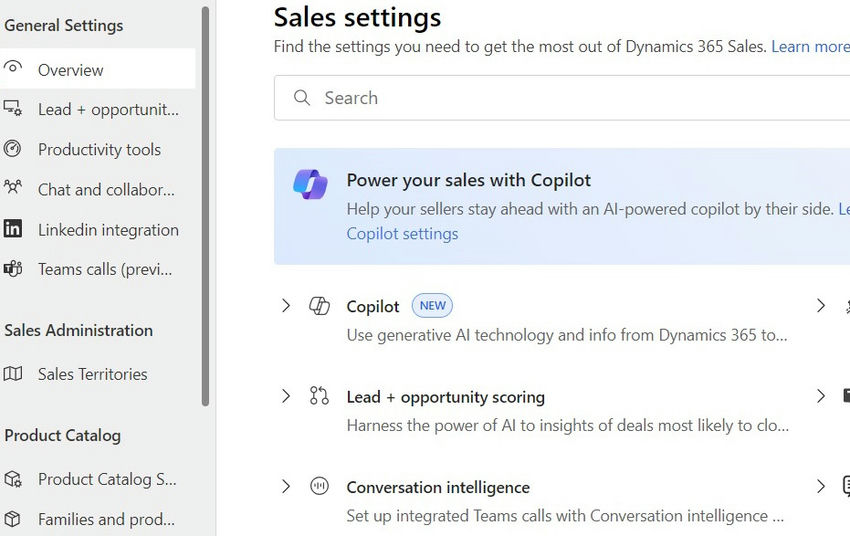The image size is (850, 536).
Task: Click the Sales Administration group heading
Action: (x=79, y=330)
